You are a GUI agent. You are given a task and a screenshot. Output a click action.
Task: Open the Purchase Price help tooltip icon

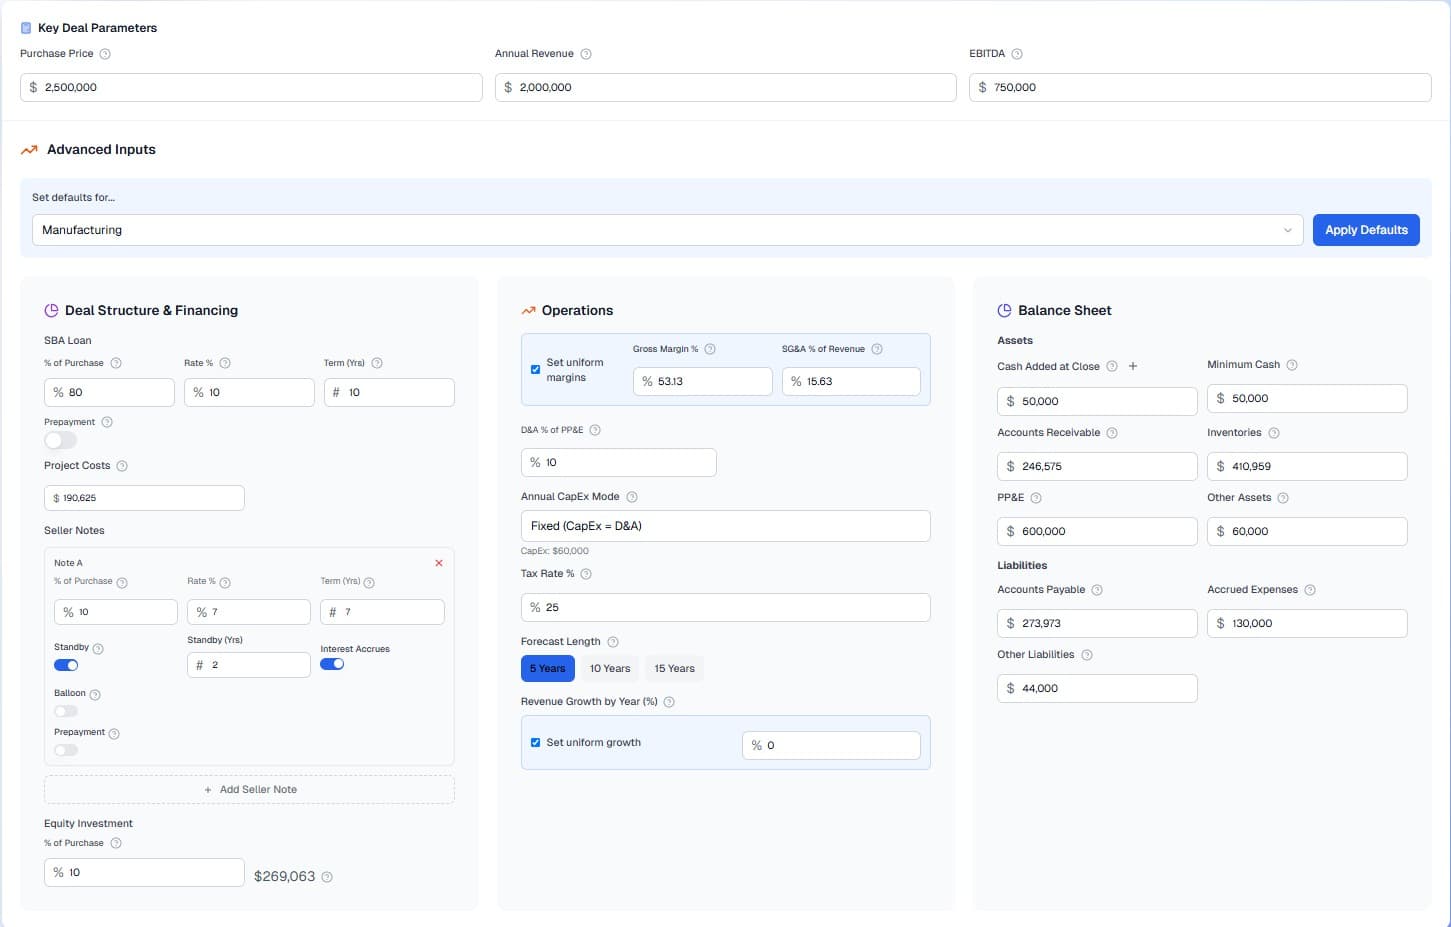(x=105, y=53)
